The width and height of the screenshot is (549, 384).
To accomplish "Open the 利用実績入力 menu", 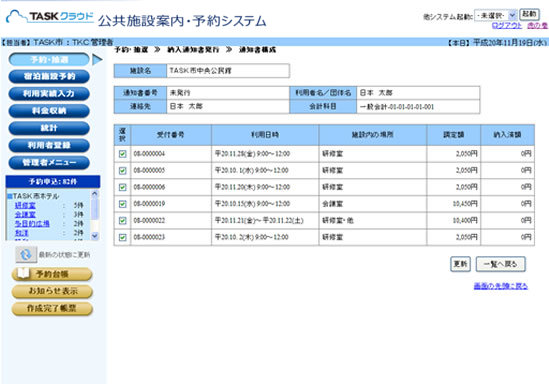I will 49,94.
